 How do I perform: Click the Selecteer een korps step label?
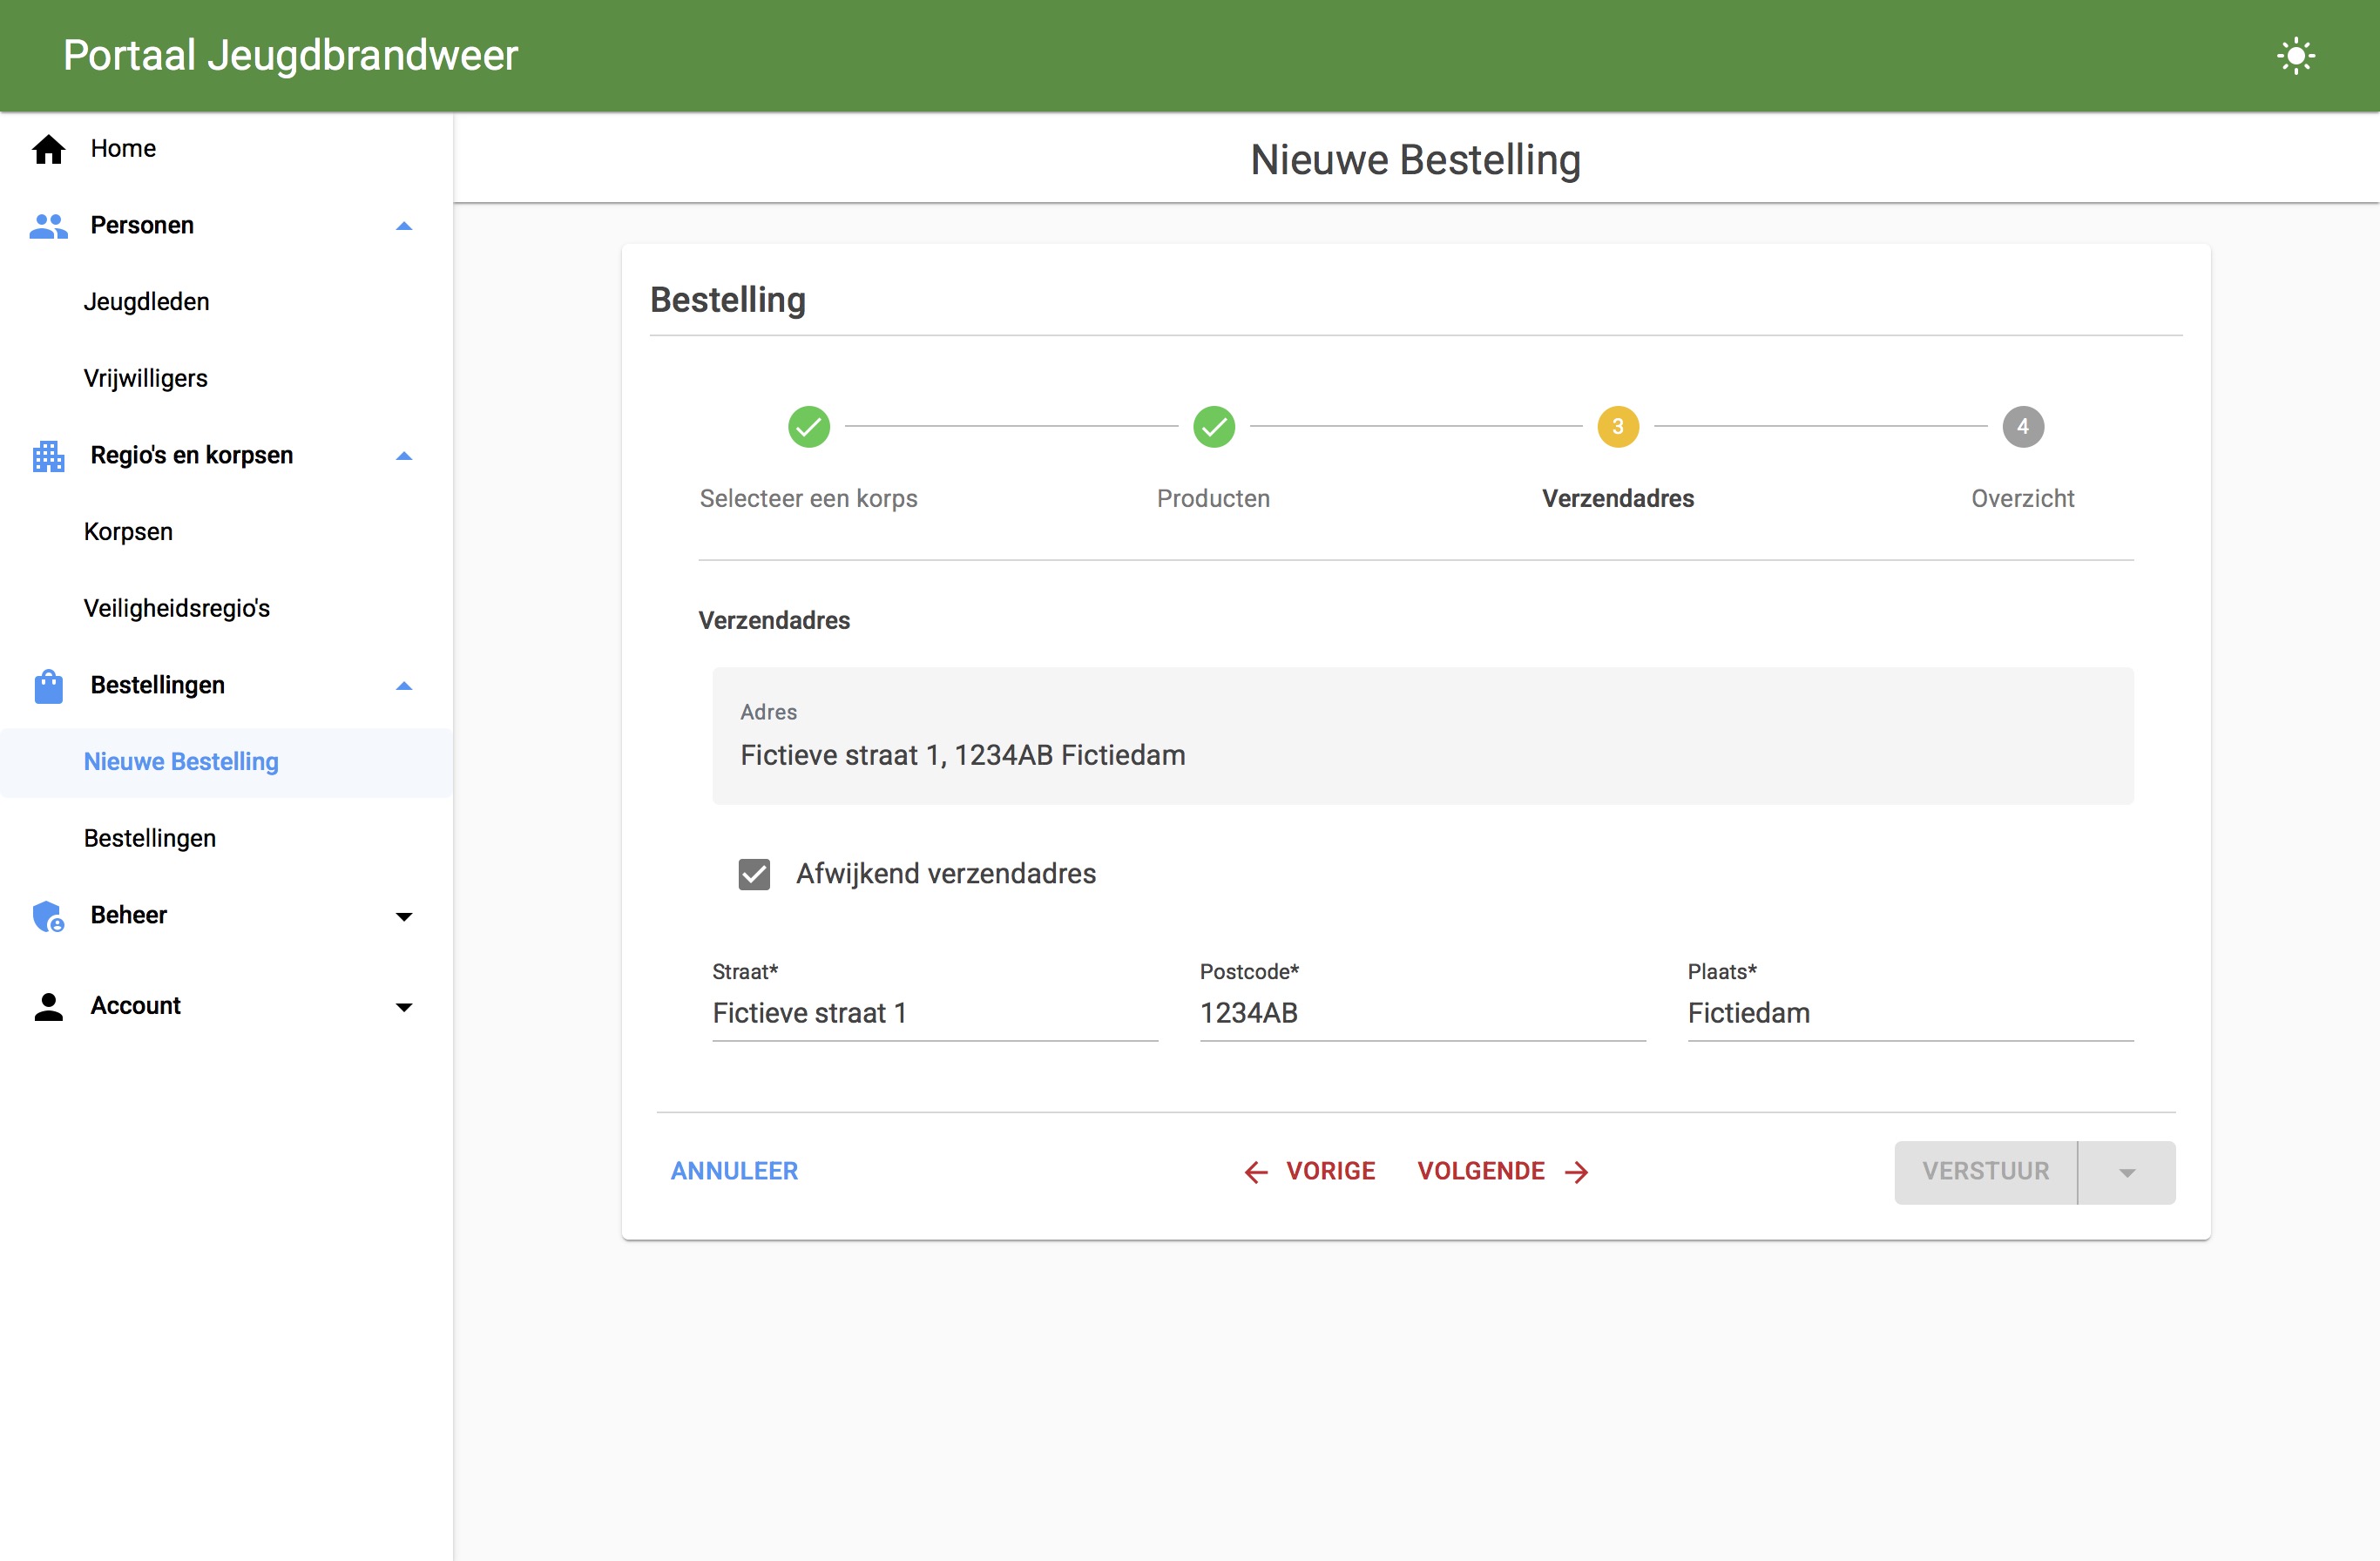coord(809,499)
